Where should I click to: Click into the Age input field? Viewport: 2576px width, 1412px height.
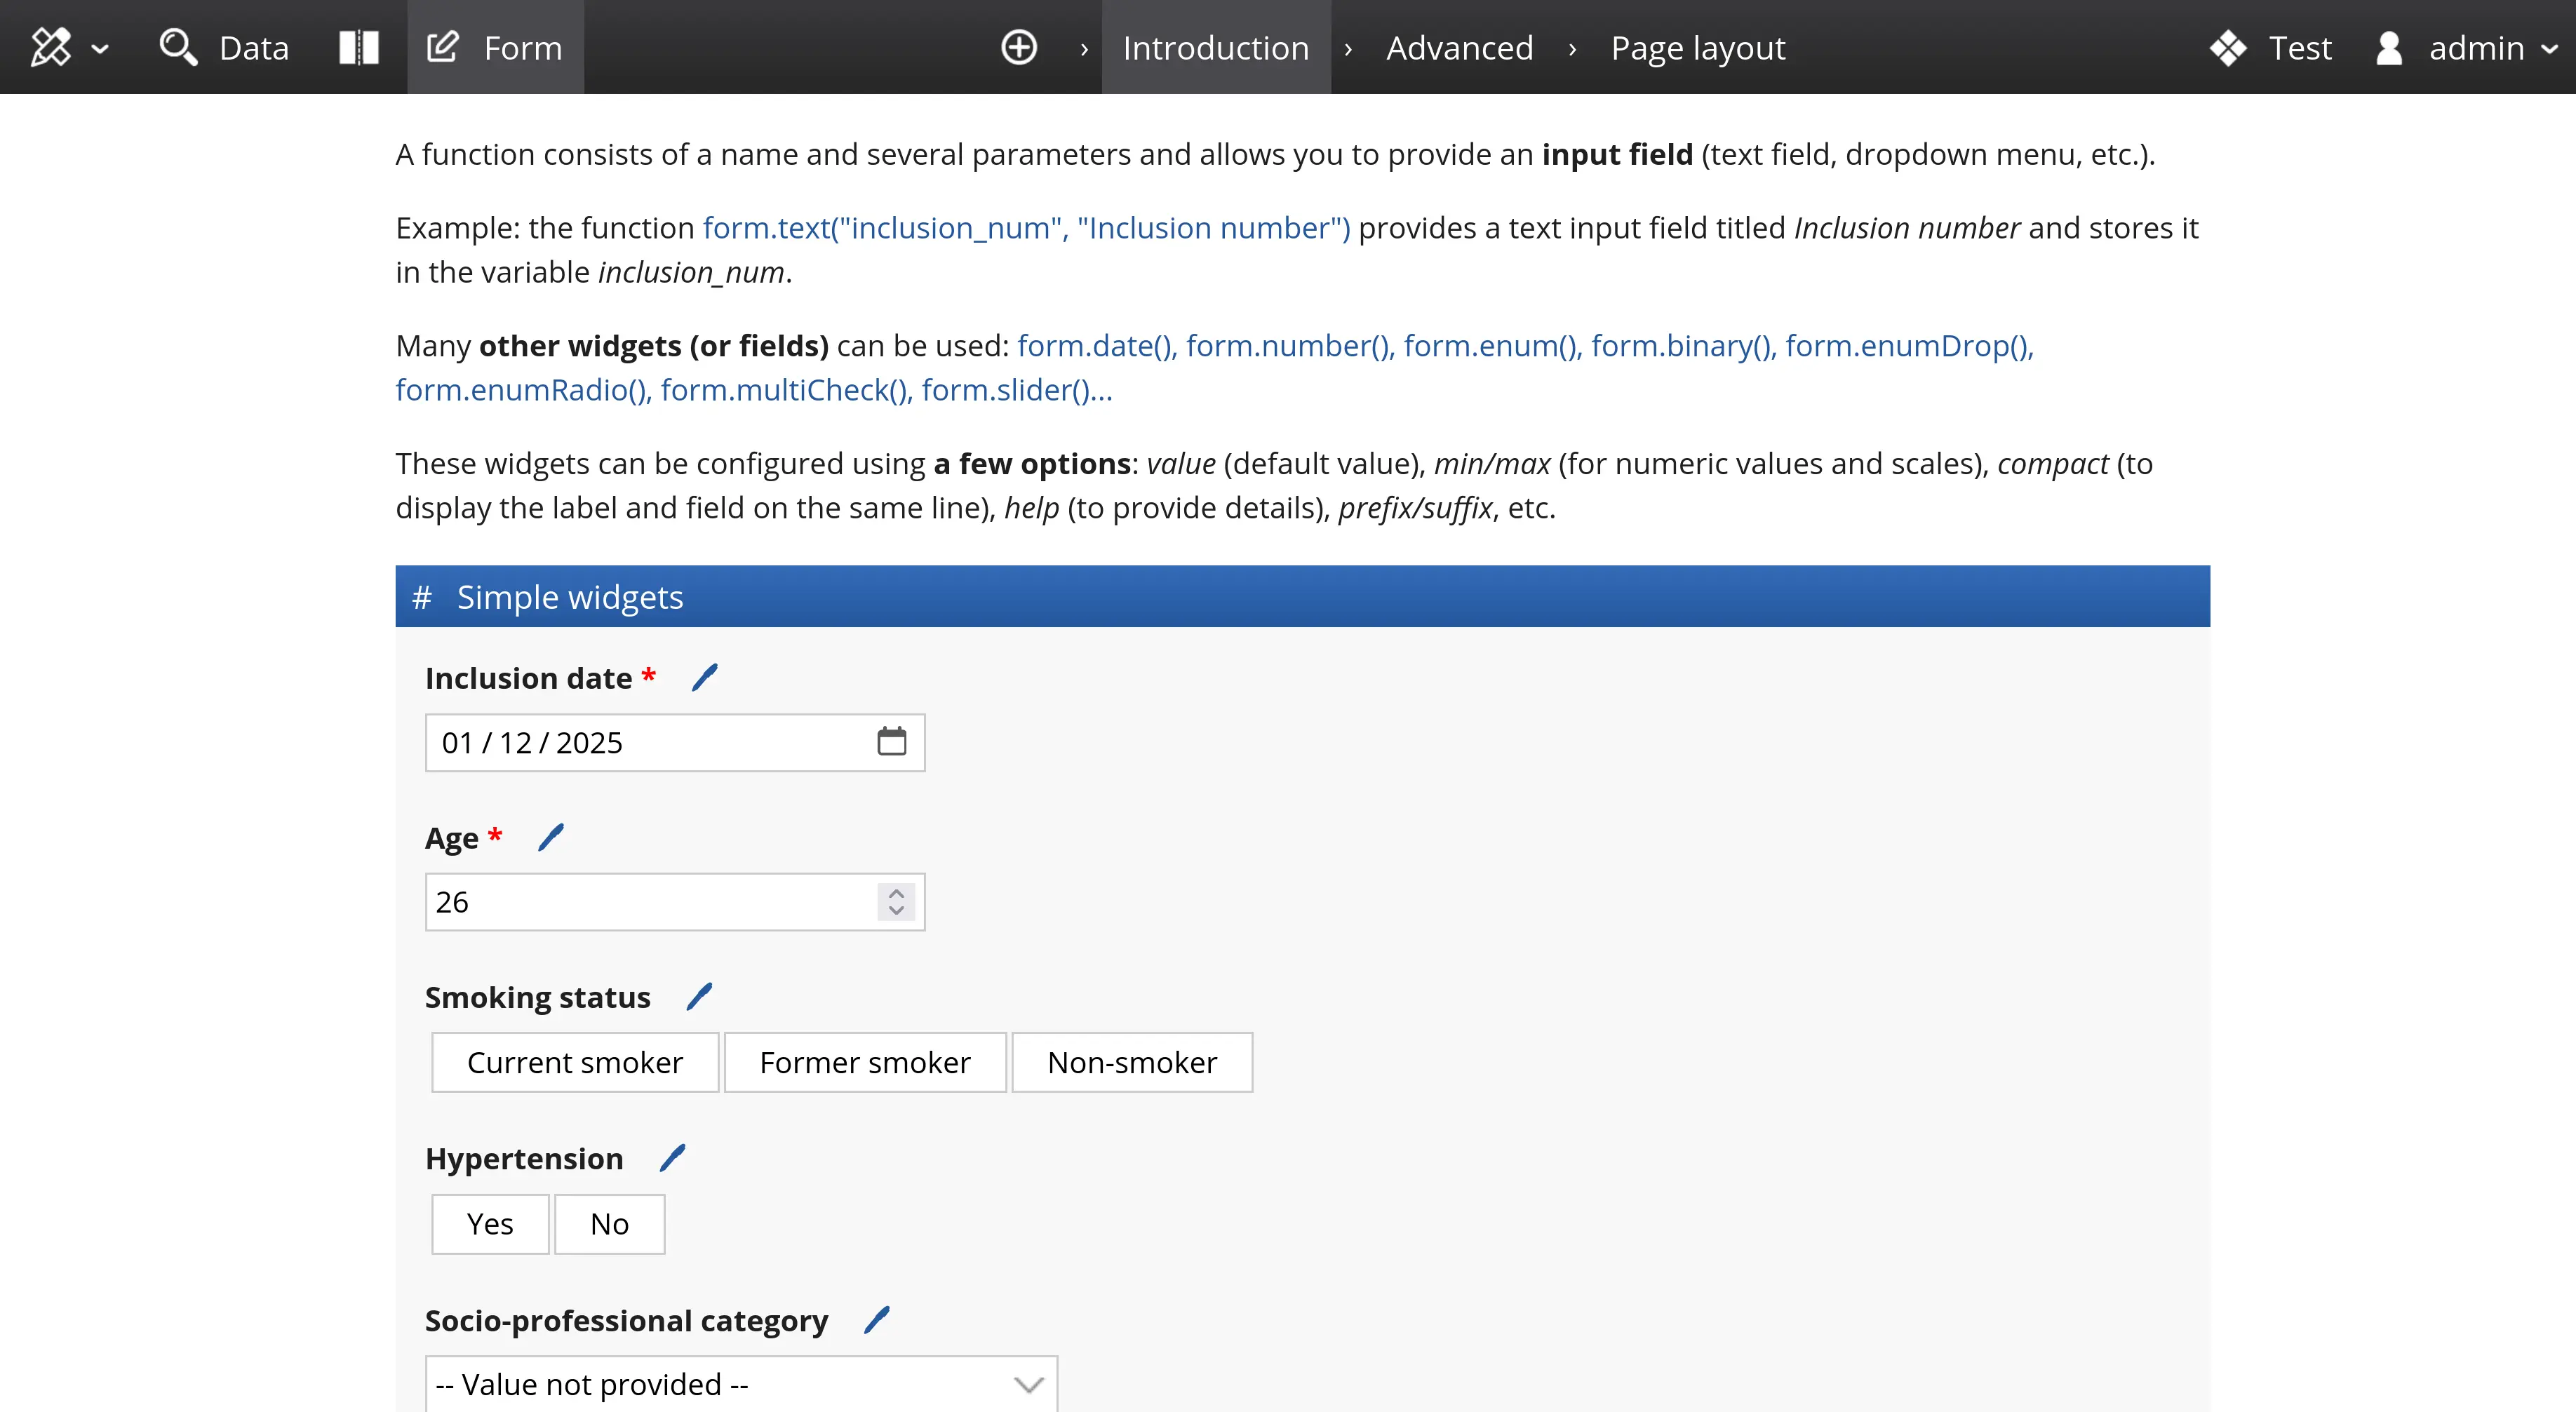[650, 902]
